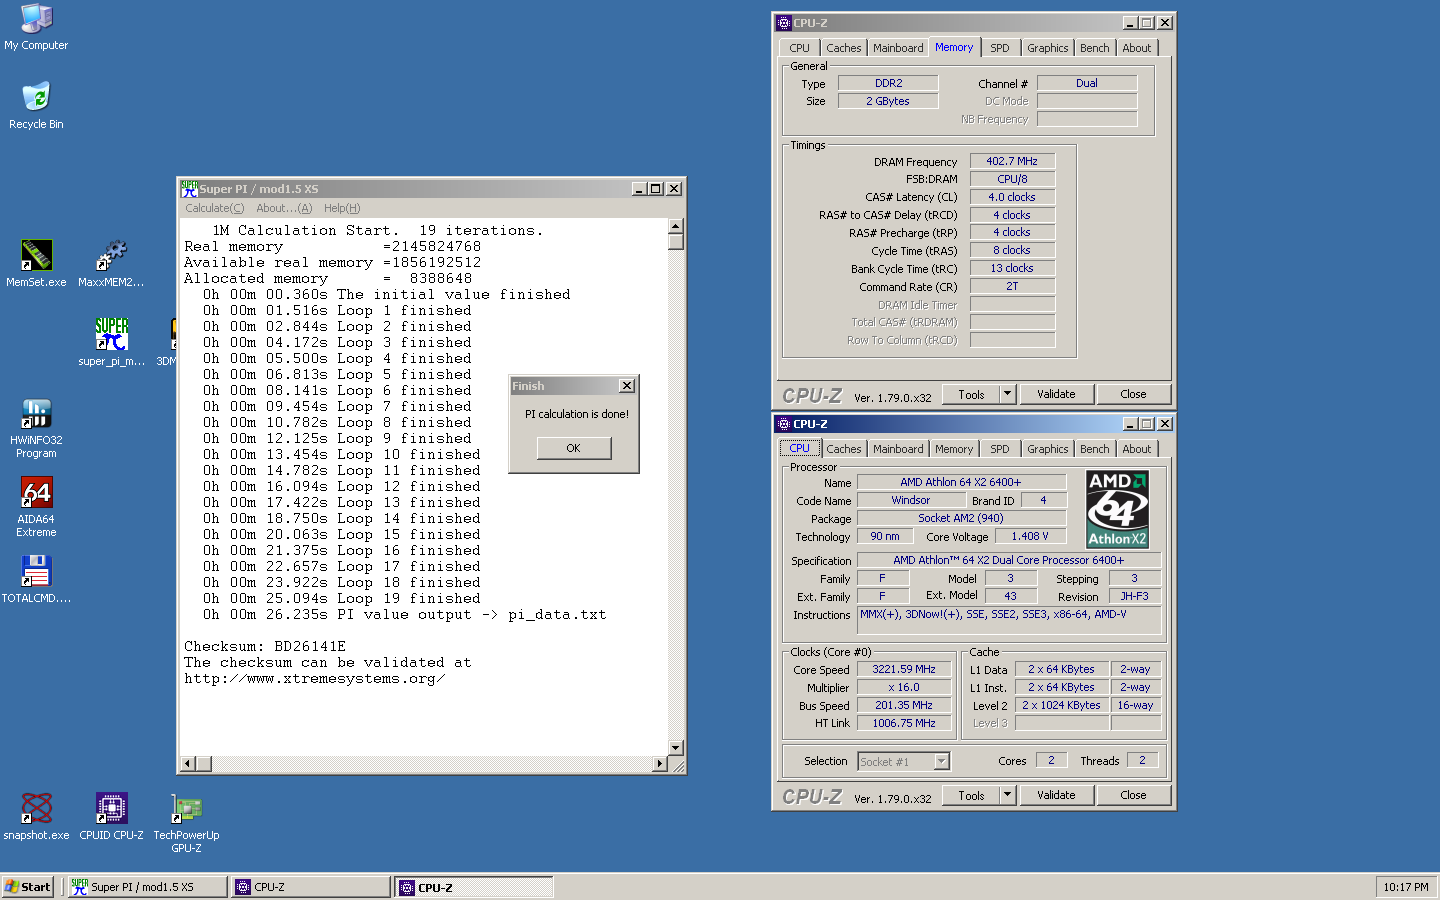The width and height of the screenshot is (1440, 900).
Task: Click top CPU-Z window title icon
Action: pos(784,23)
